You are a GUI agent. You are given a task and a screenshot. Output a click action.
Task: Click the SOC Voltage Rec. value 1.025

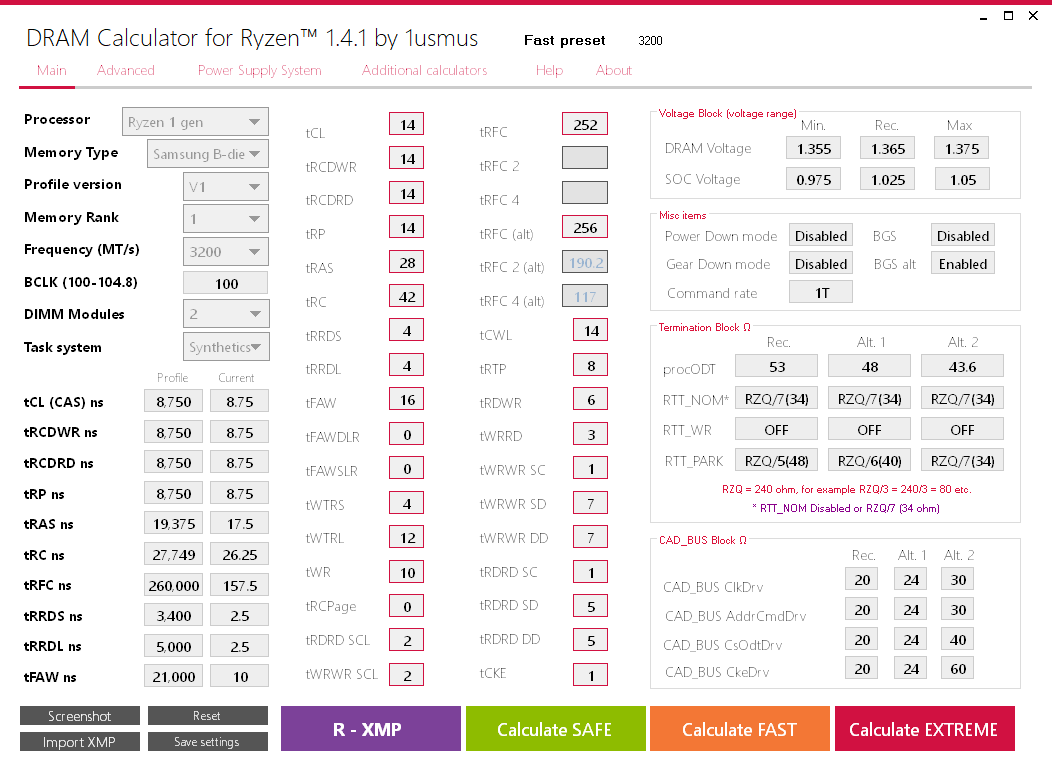coord(888,179)
